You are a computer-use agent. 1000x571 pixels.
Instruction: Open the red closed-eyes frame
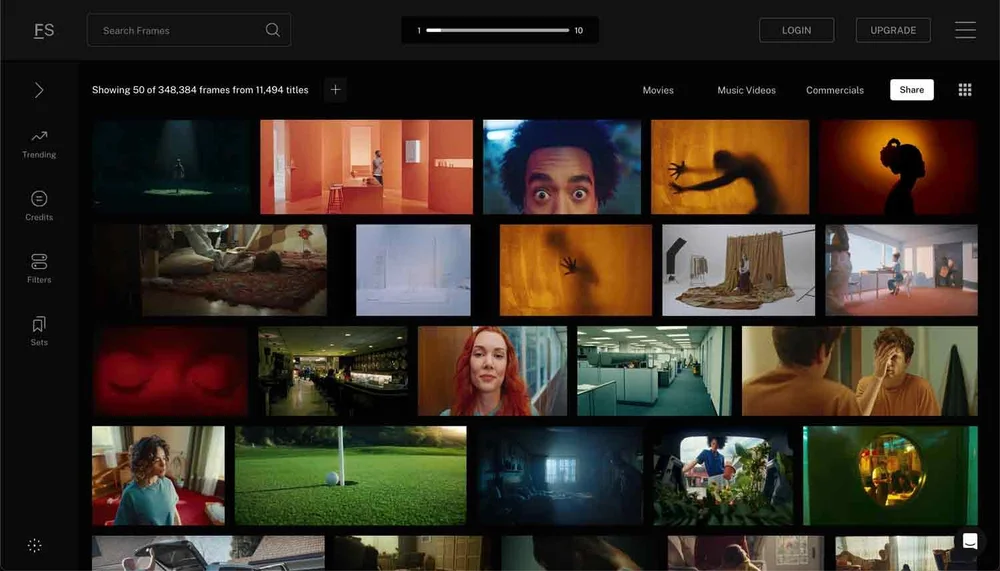(x=170, y=371)
